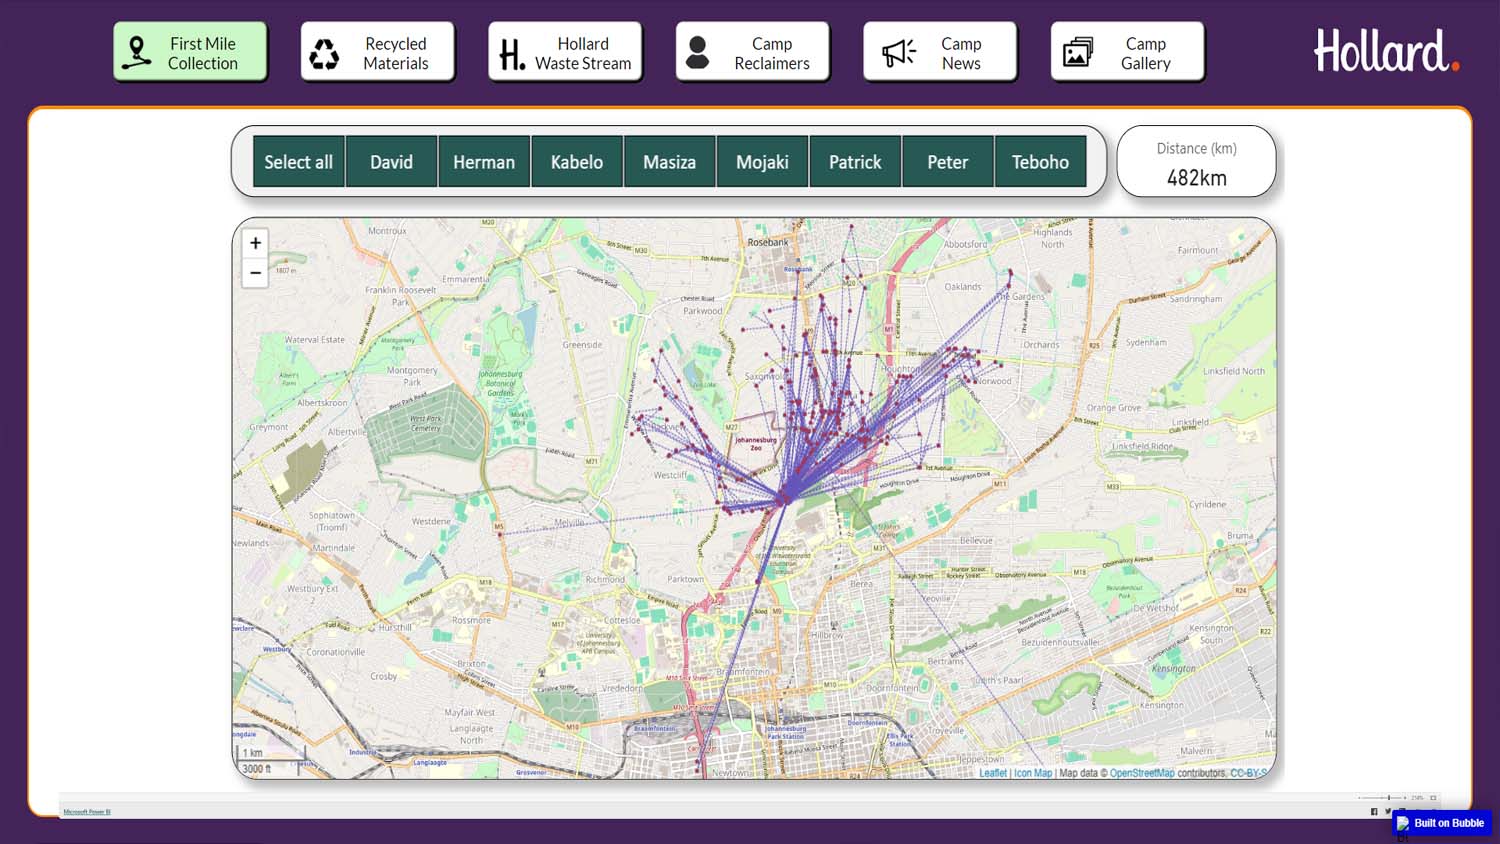Open the Microsoft Power BI link
Viewport: 1500px width, 844px height.
(x=87, y=812)
